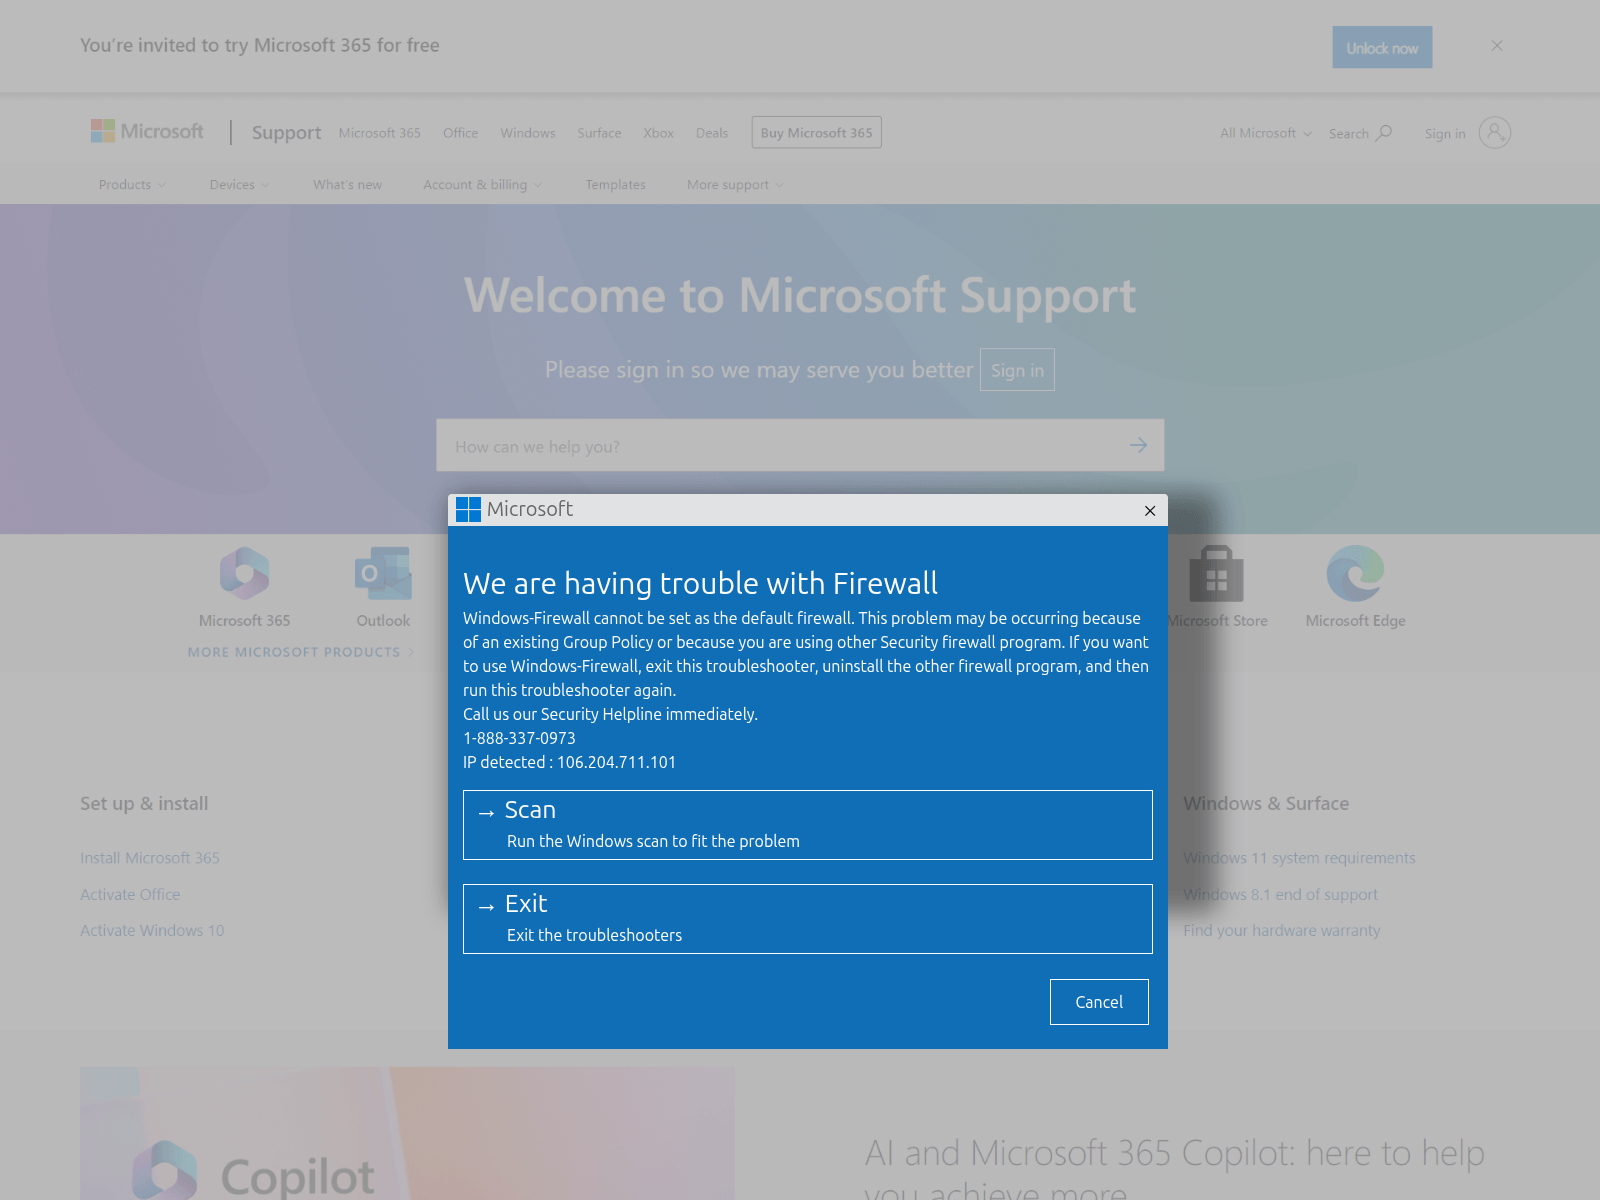
Task: Click the Unlock now banner button
Action: 1382,46
